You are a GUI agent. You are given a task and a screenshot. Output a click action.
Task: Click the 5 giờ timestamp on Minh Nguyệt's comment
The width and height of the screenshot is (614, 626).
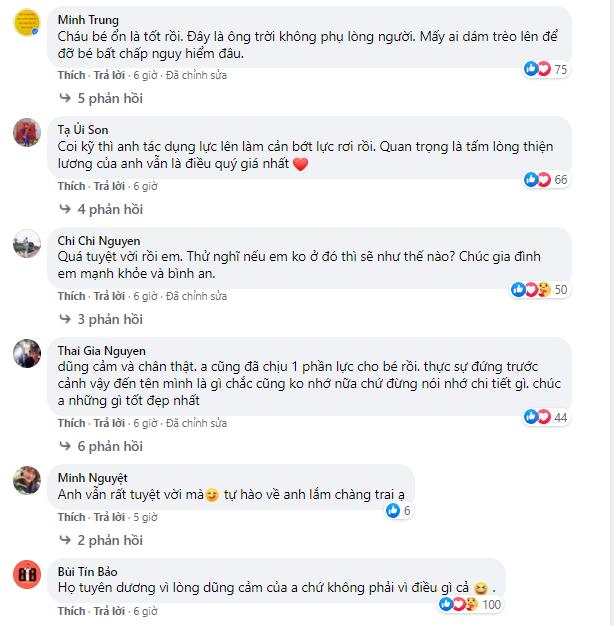point(145,517)
